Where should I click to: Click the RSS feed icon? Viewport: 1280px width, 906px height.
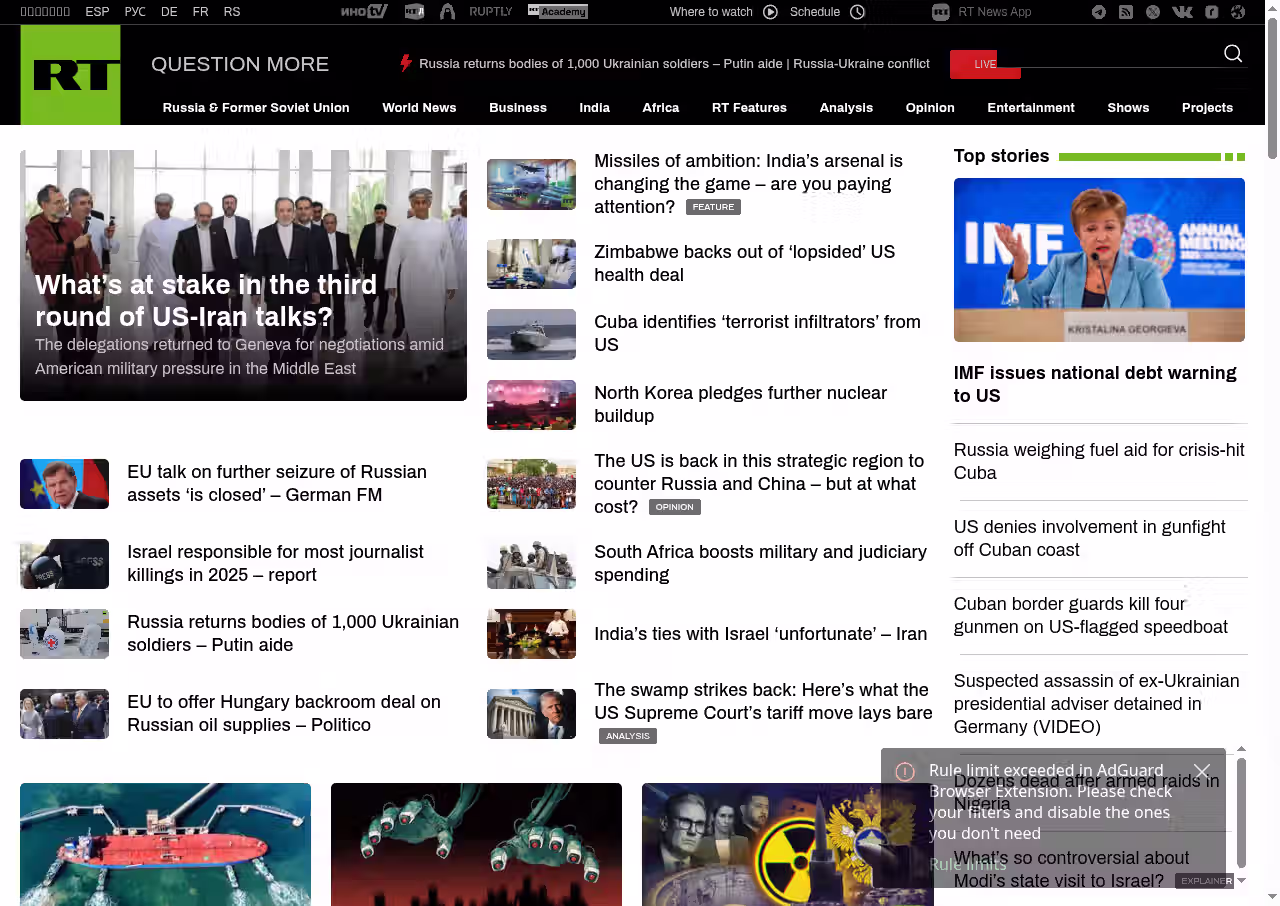coord(1126,12)
